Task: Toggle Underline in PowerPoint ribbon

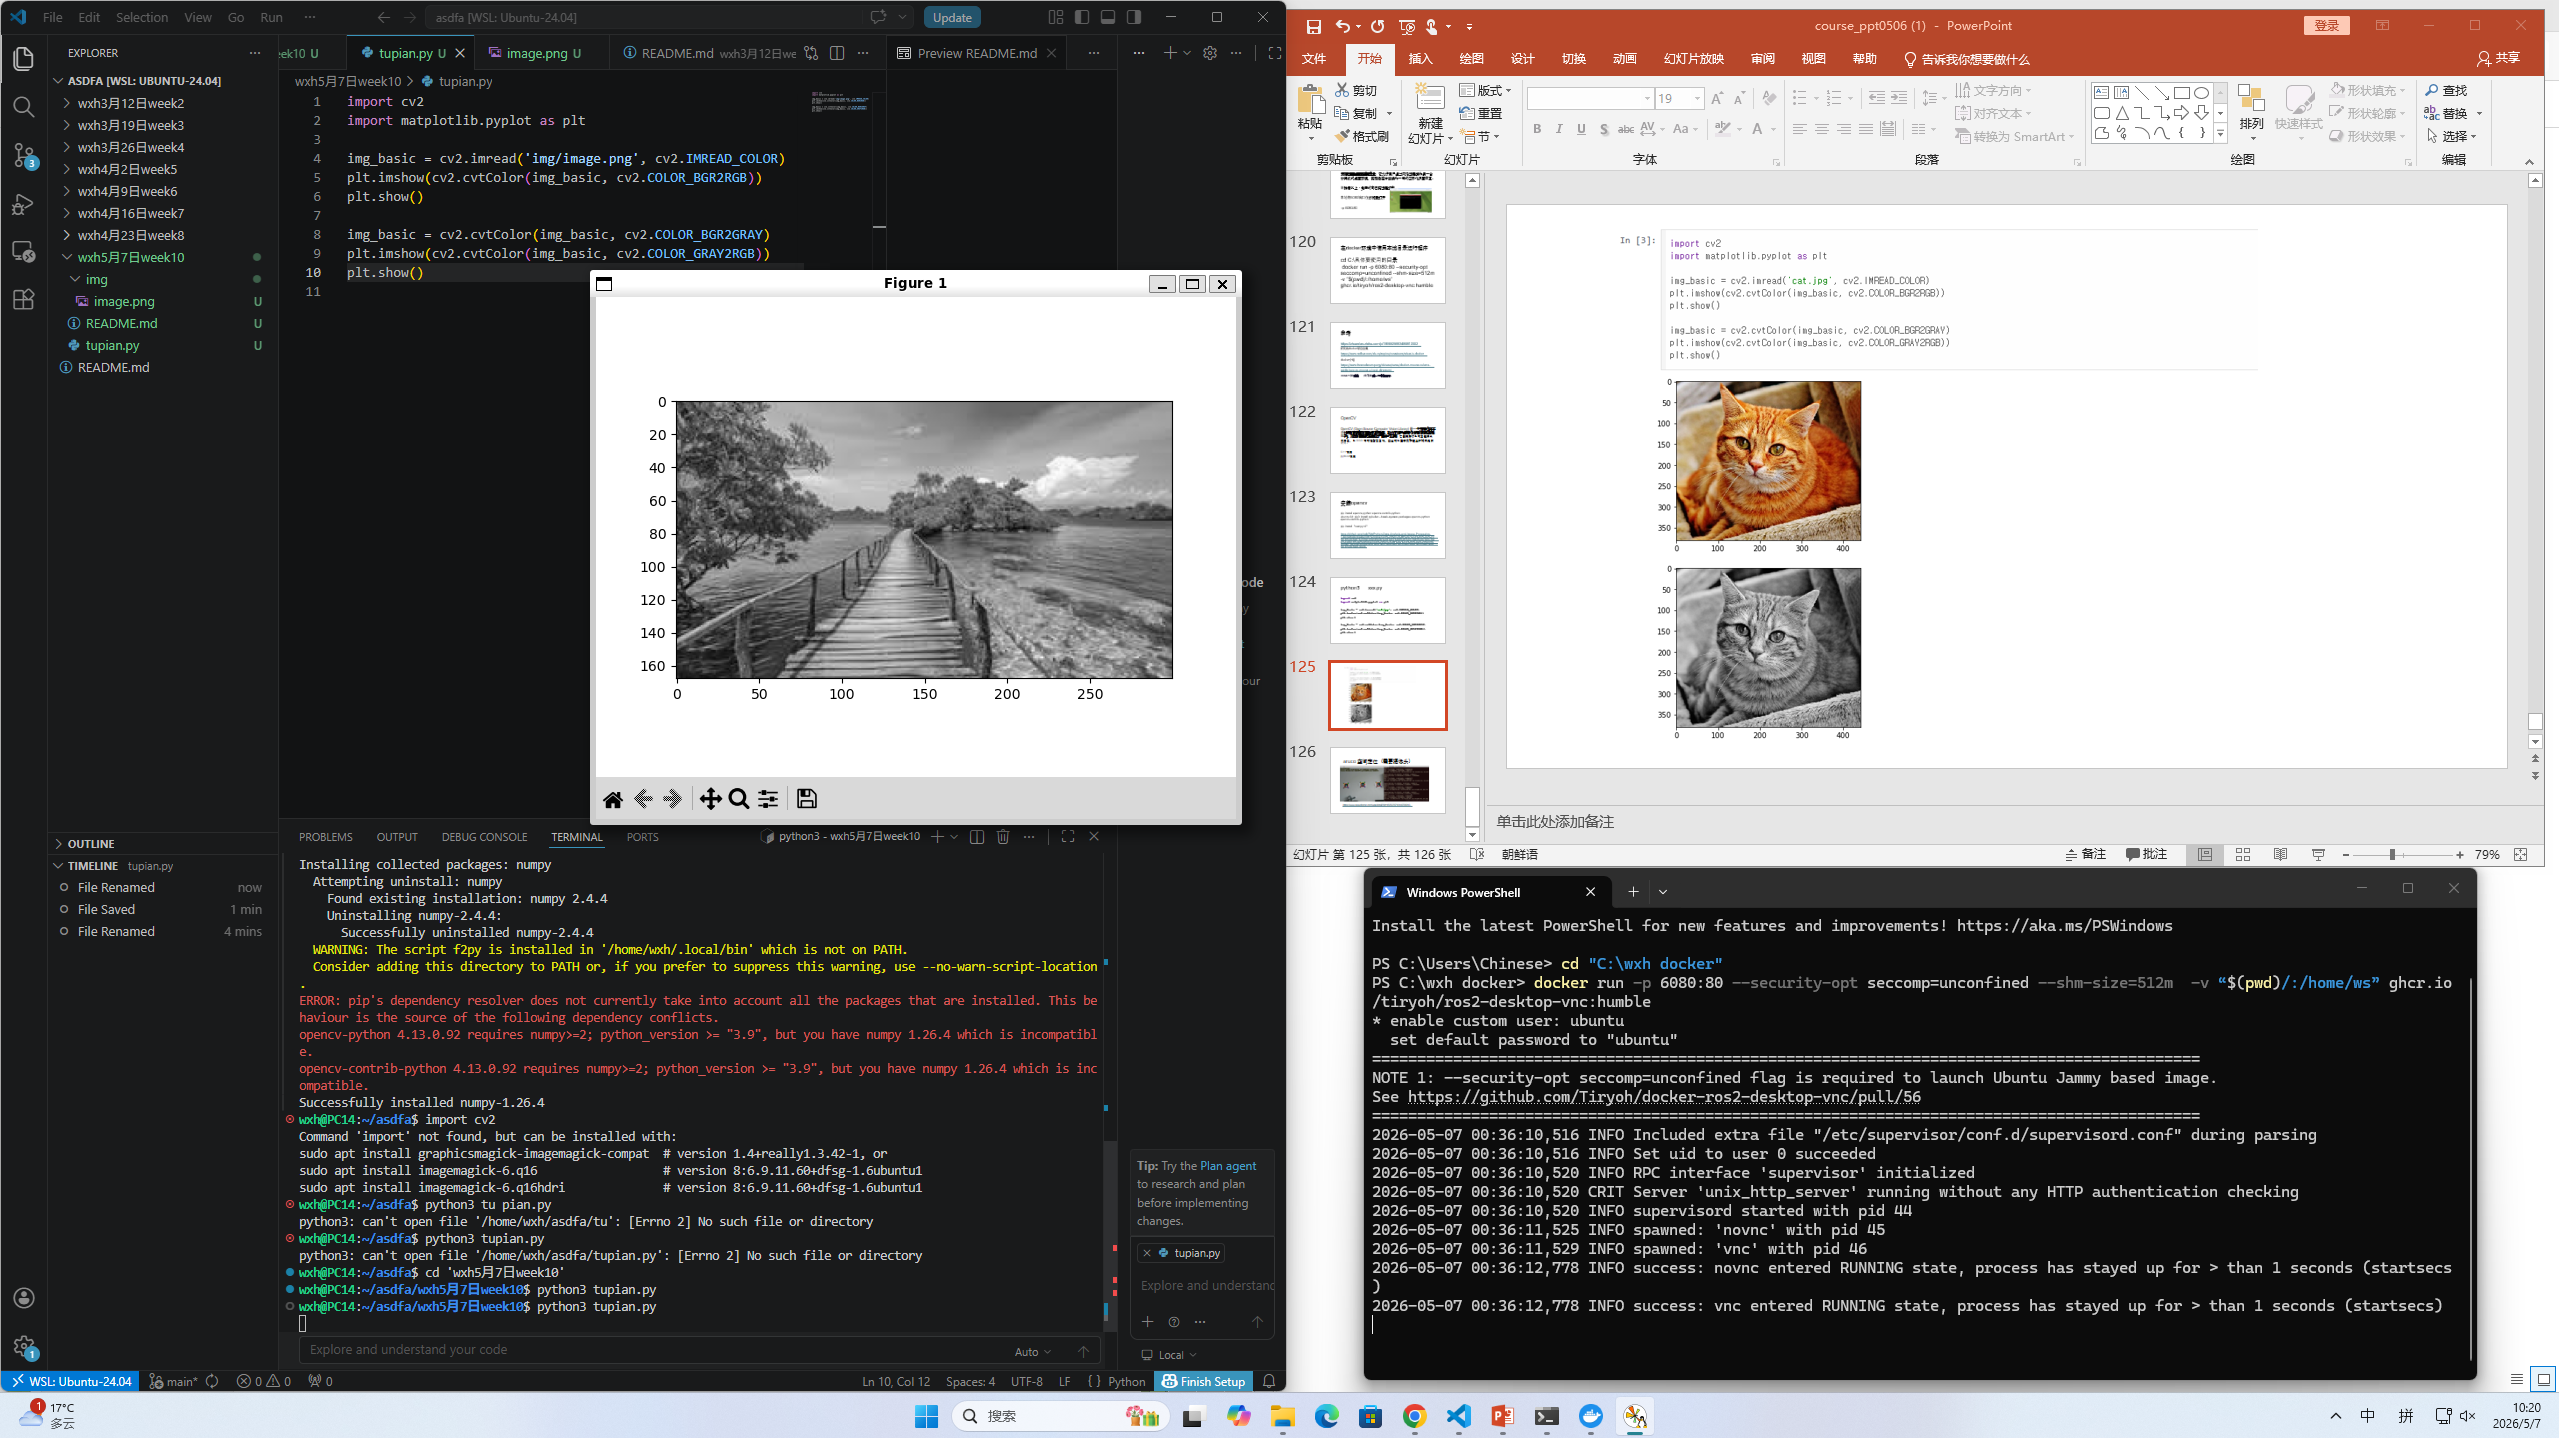Action: [x=1581, y=129]
